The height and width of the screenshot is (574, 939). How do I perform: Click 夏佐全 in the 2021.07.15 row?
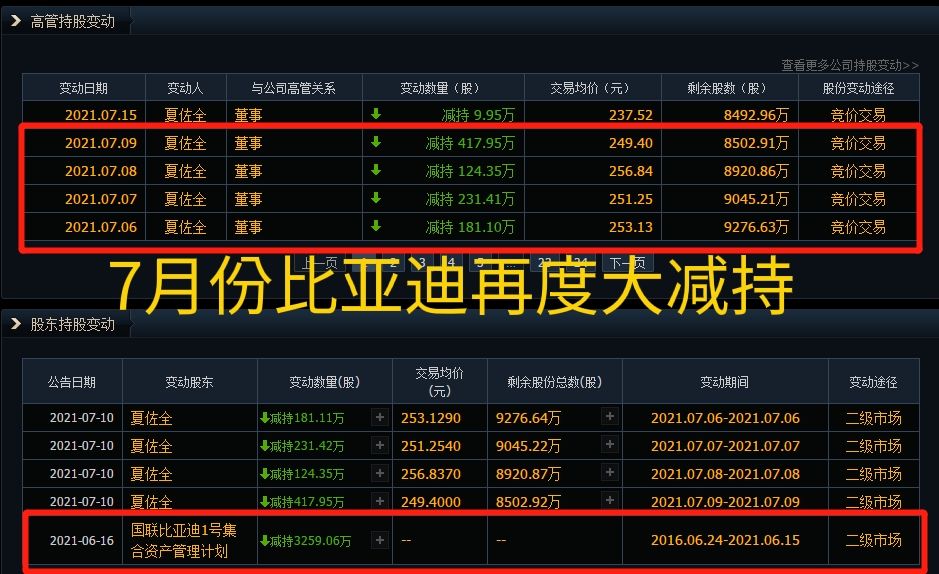[x=185, y=115]
